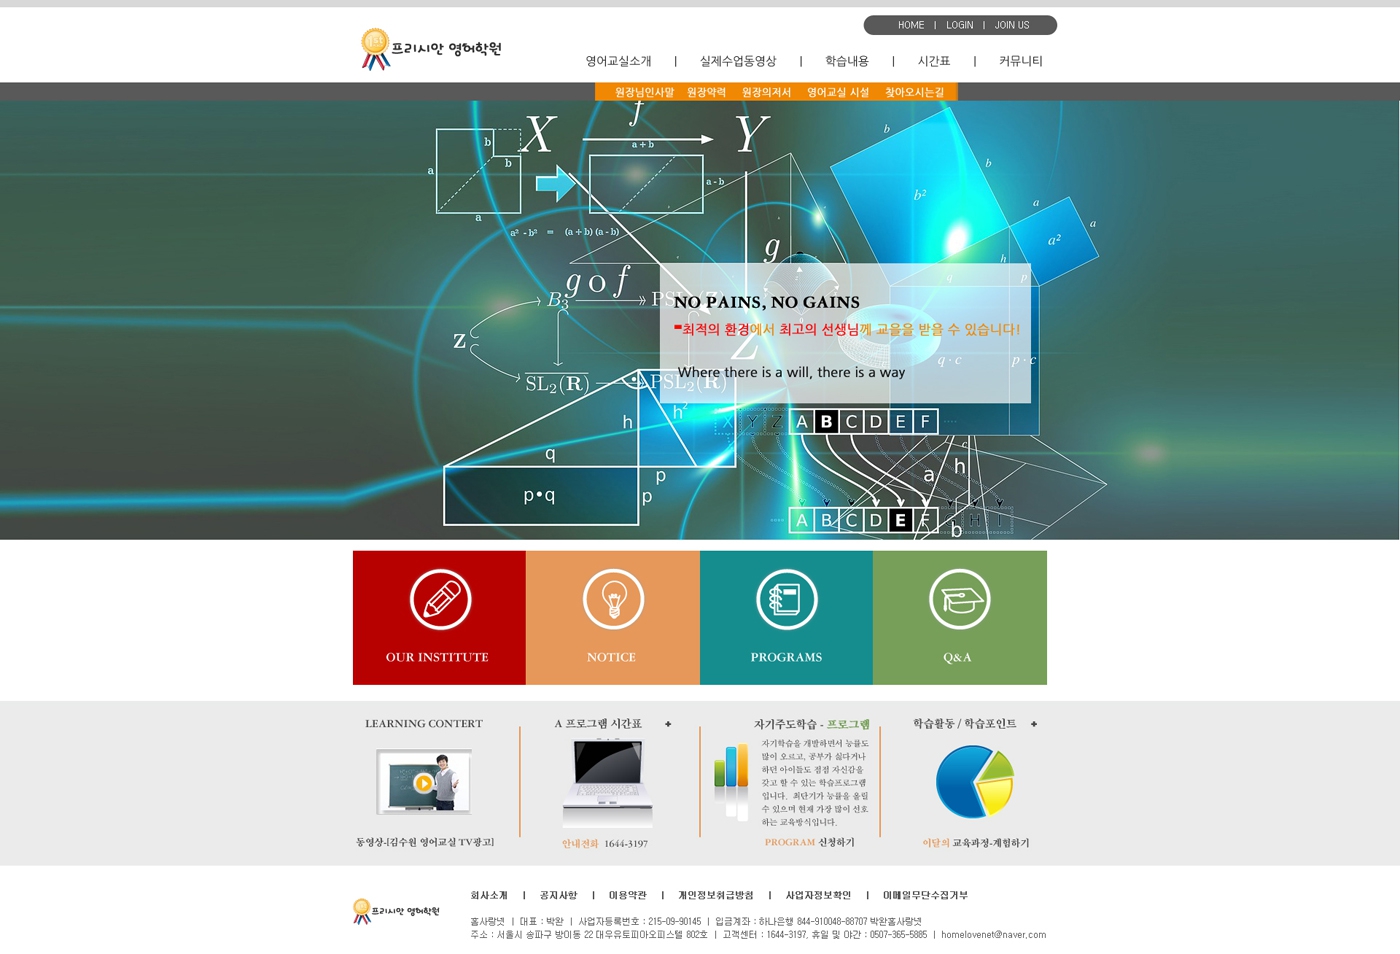Go to HOME in top bar
The width and height of the screenshot is (1400, 954).
(x=911, y=25)
